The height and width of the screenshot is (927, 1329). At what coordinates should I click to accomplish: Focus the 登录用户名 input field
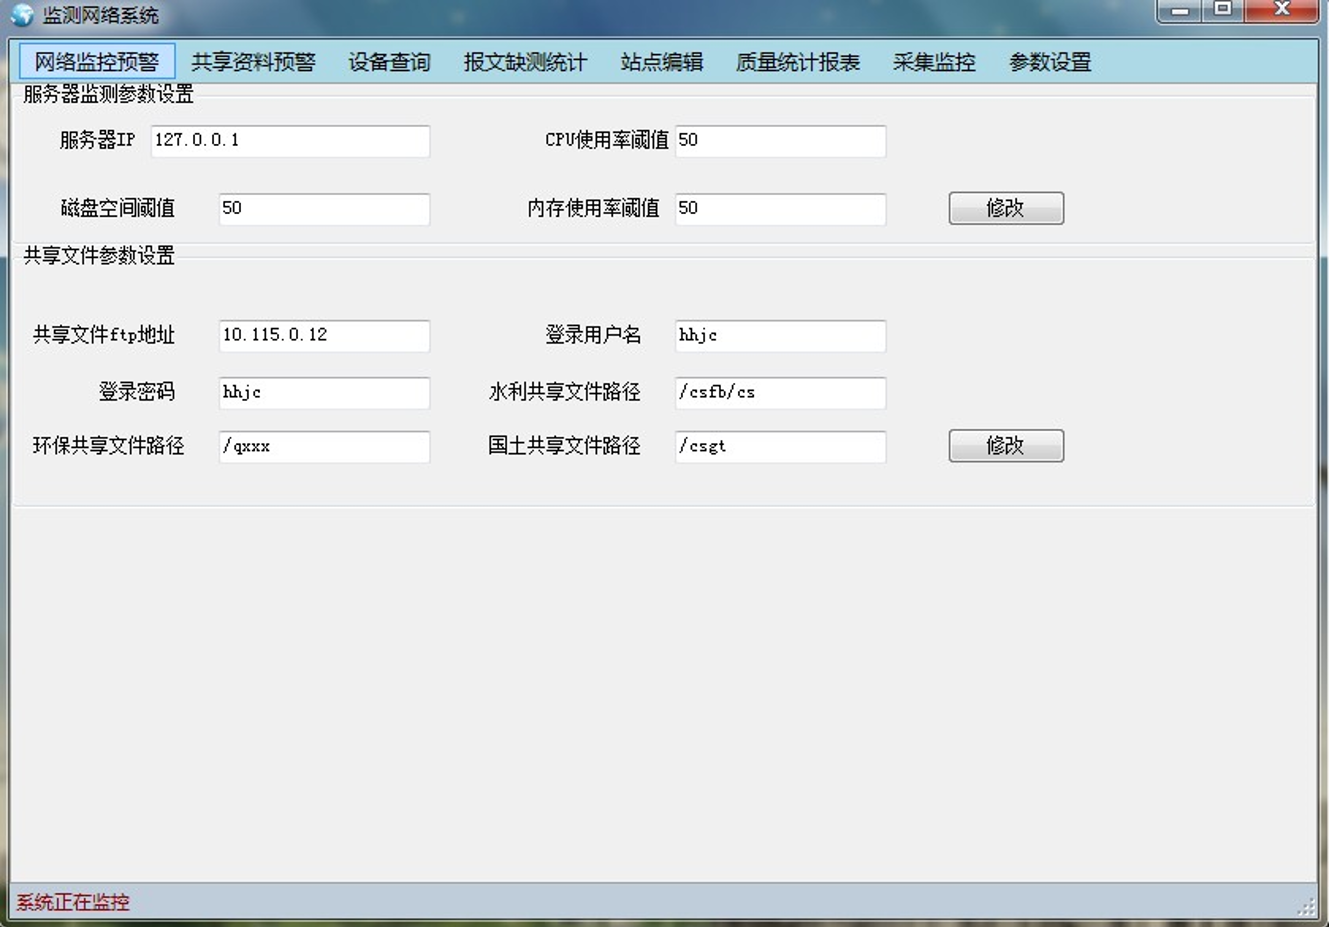click(x=780, y=336)
